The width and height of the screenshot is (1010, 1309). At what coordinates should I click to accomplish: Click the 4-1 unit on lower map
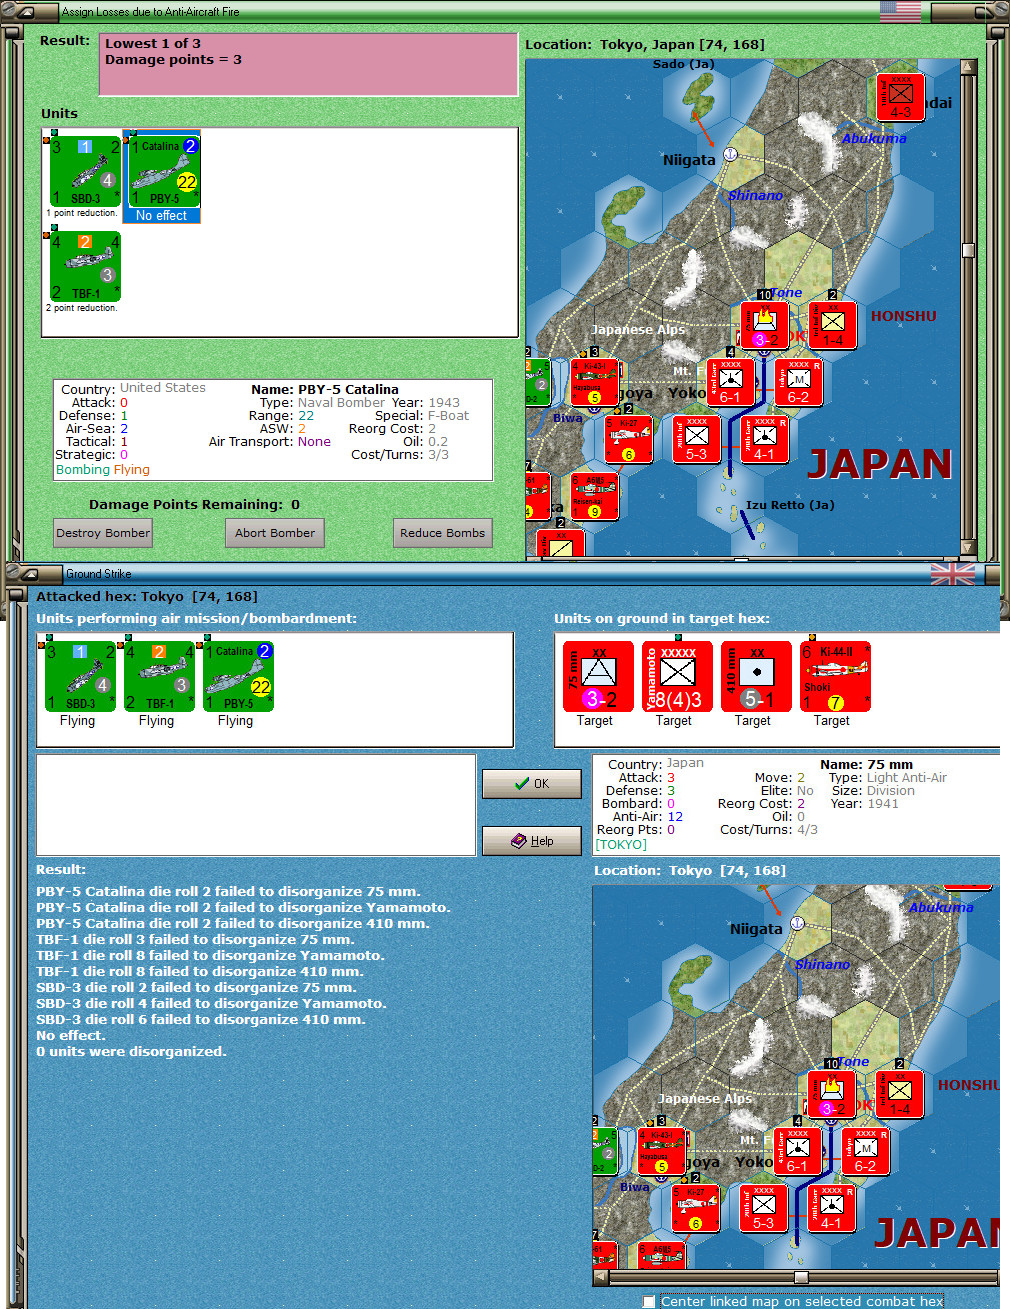pyautogui.click(x=832, y=1208)
